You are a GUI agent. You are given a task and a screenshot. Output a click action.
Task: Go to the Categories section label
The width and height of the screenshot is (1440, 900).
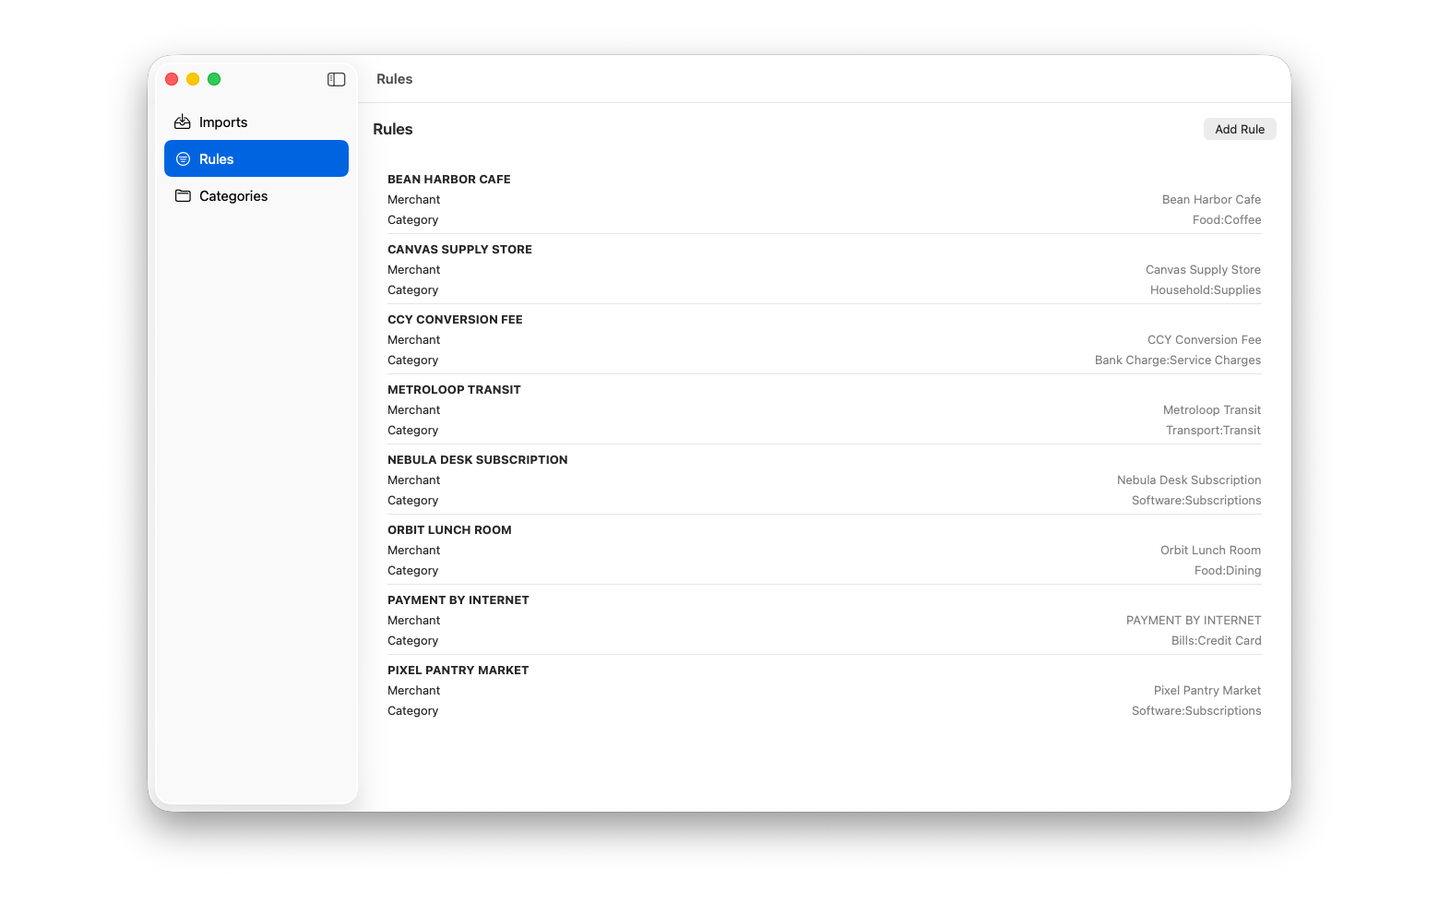click(233, 196)
